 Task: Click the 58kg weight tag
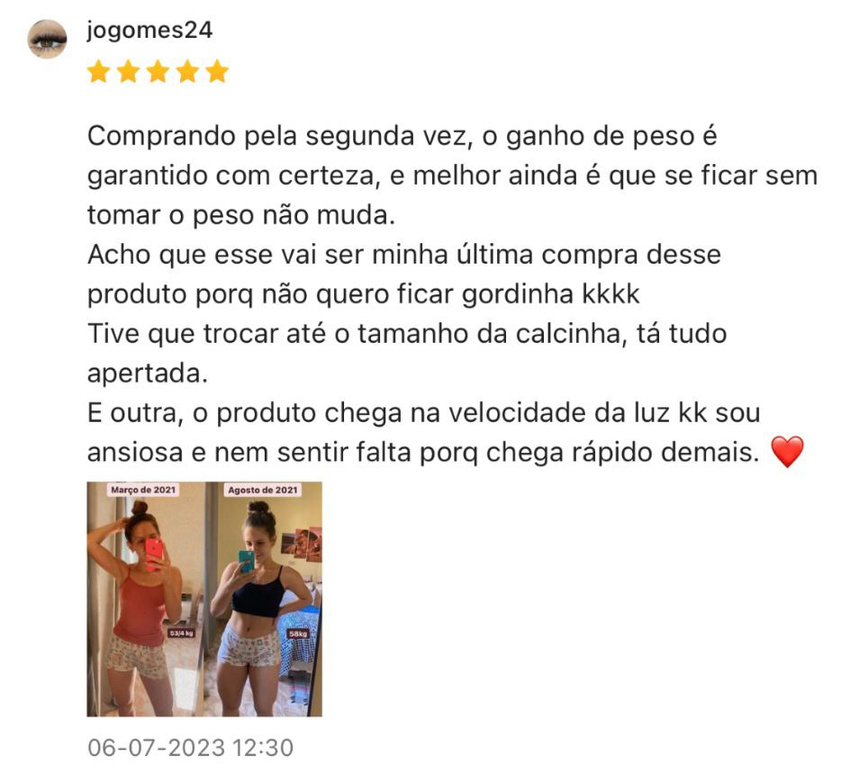(298, 634)
